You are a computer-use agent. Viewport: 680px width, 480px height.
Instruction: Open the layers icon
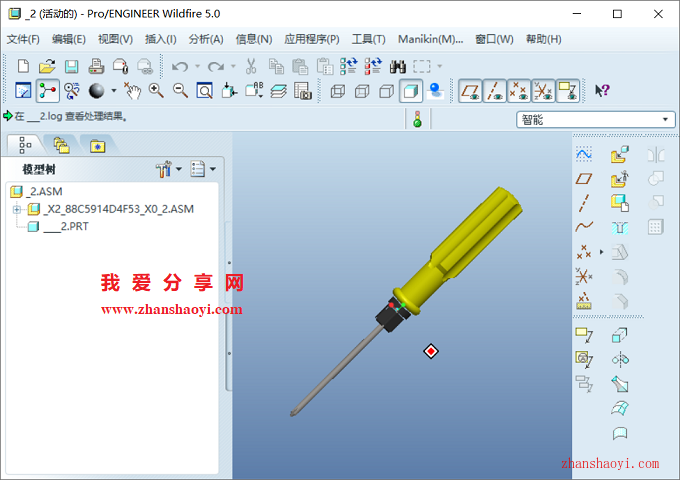click(278, 91)
